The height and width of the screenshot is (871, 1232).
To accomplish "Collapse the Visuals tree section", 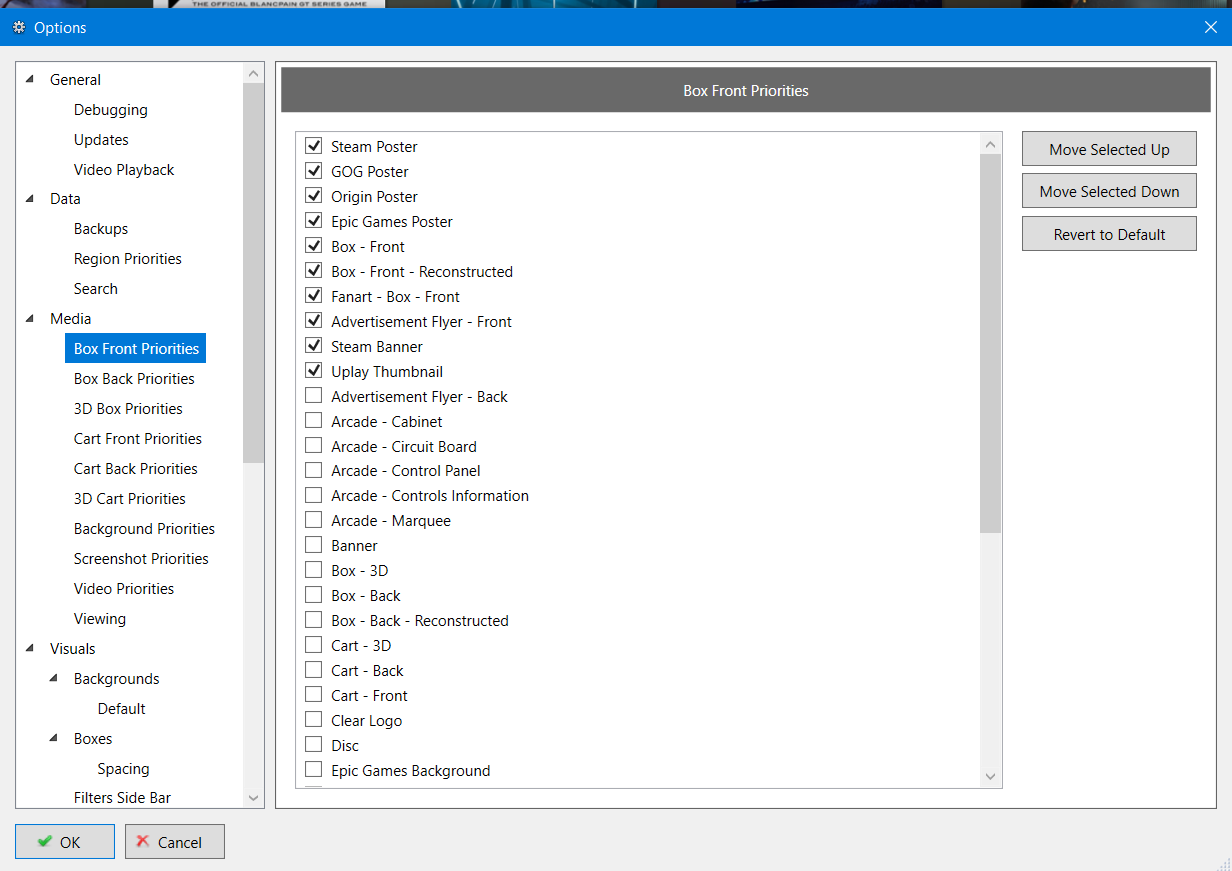I will coord(29,648).
